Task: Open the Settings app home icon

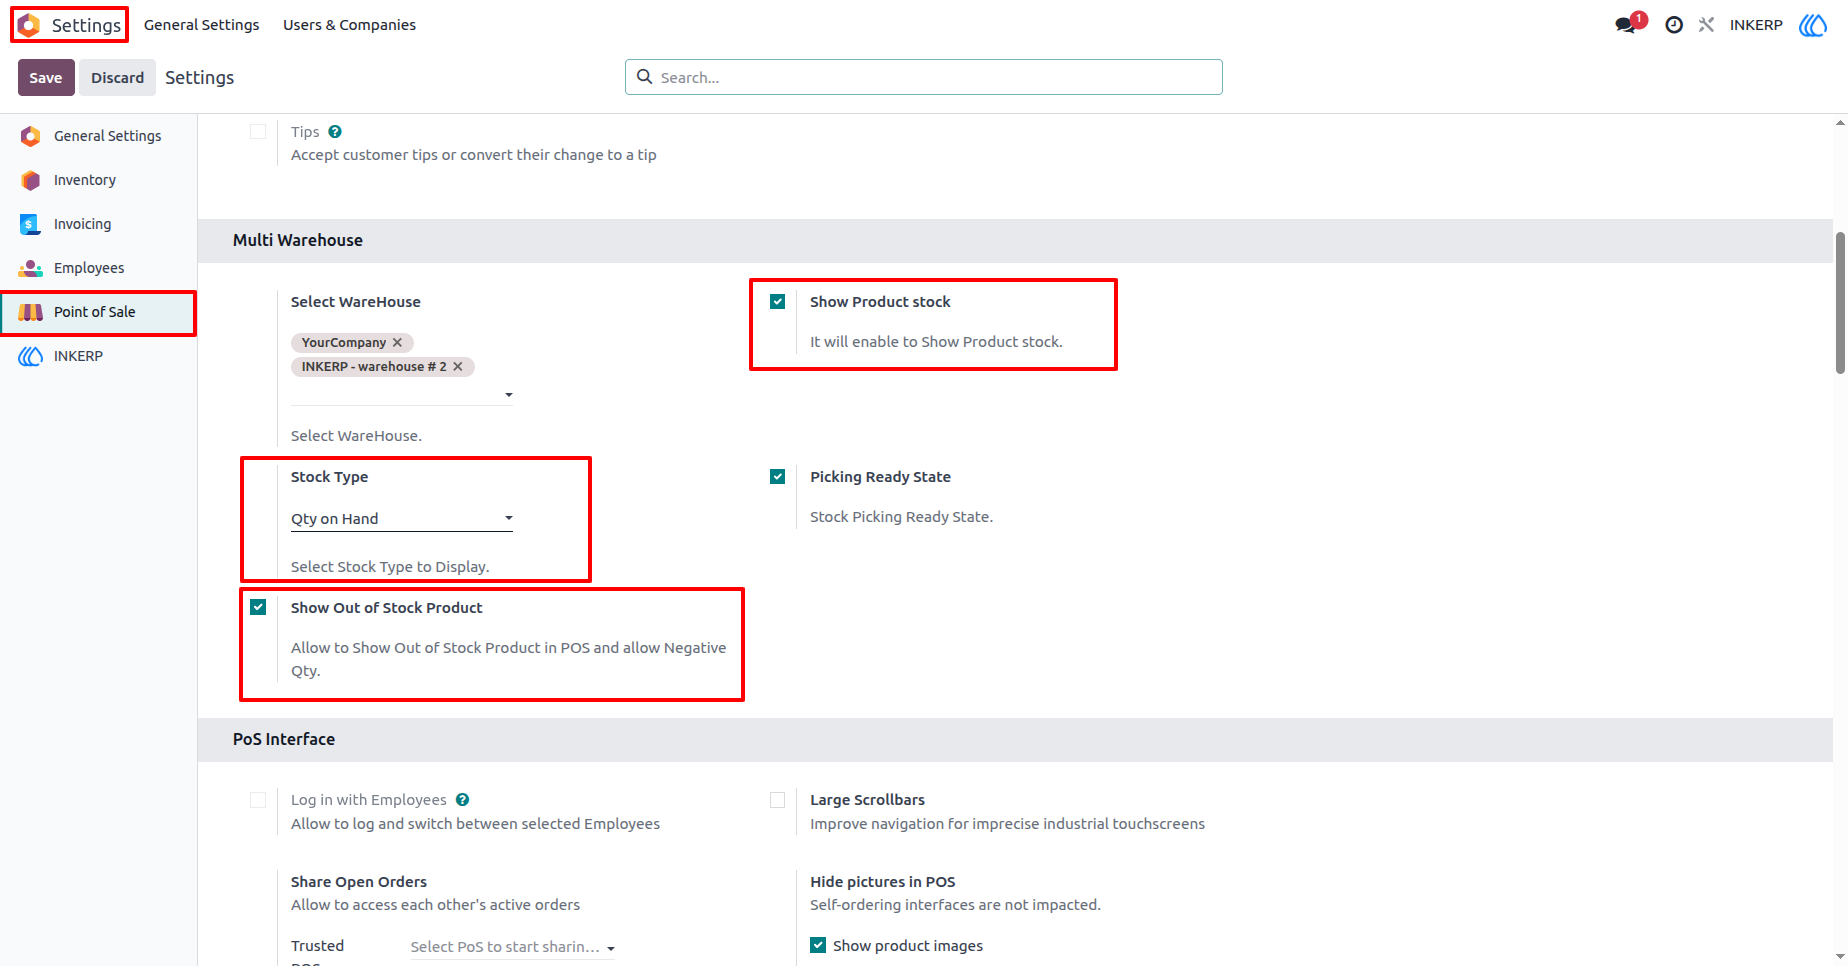Action: pos(29,25)
